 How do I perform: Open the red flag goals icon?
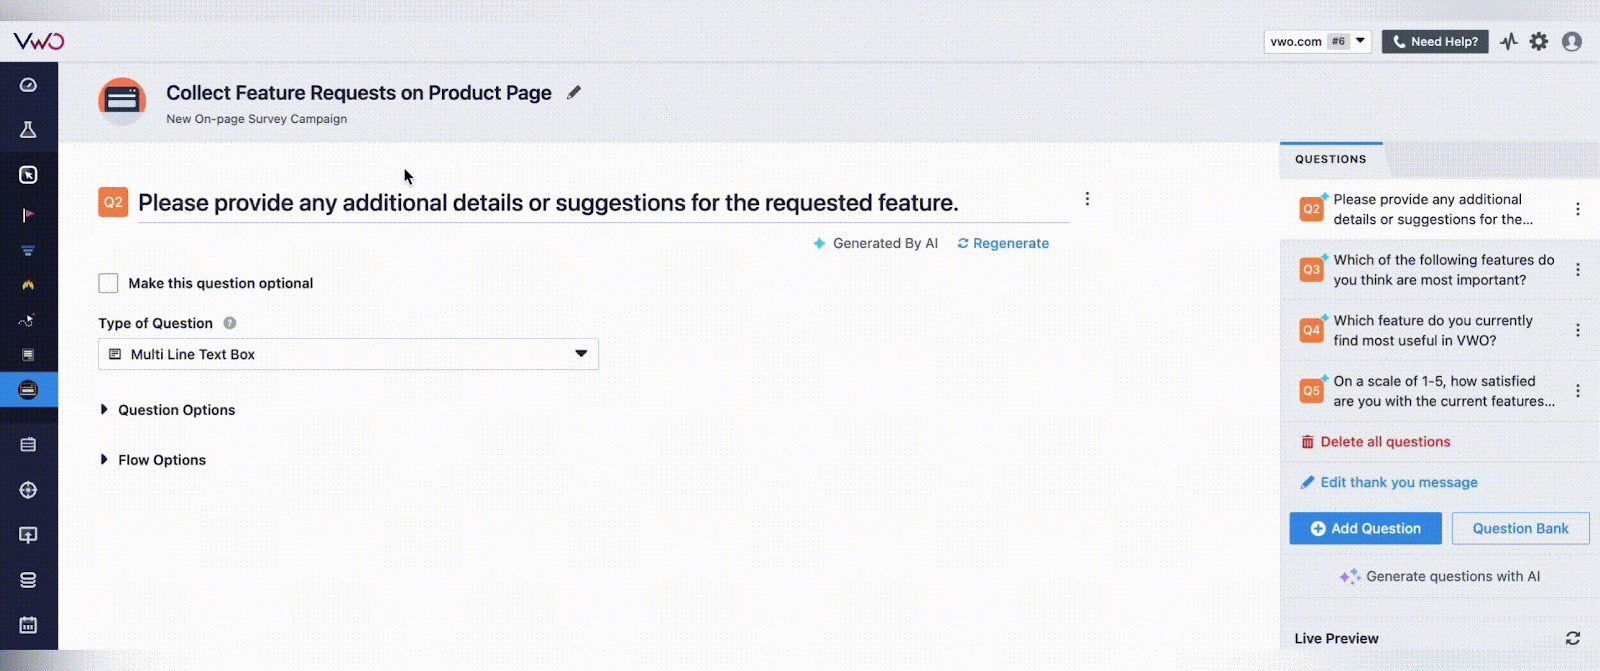[x=28, y=214]
